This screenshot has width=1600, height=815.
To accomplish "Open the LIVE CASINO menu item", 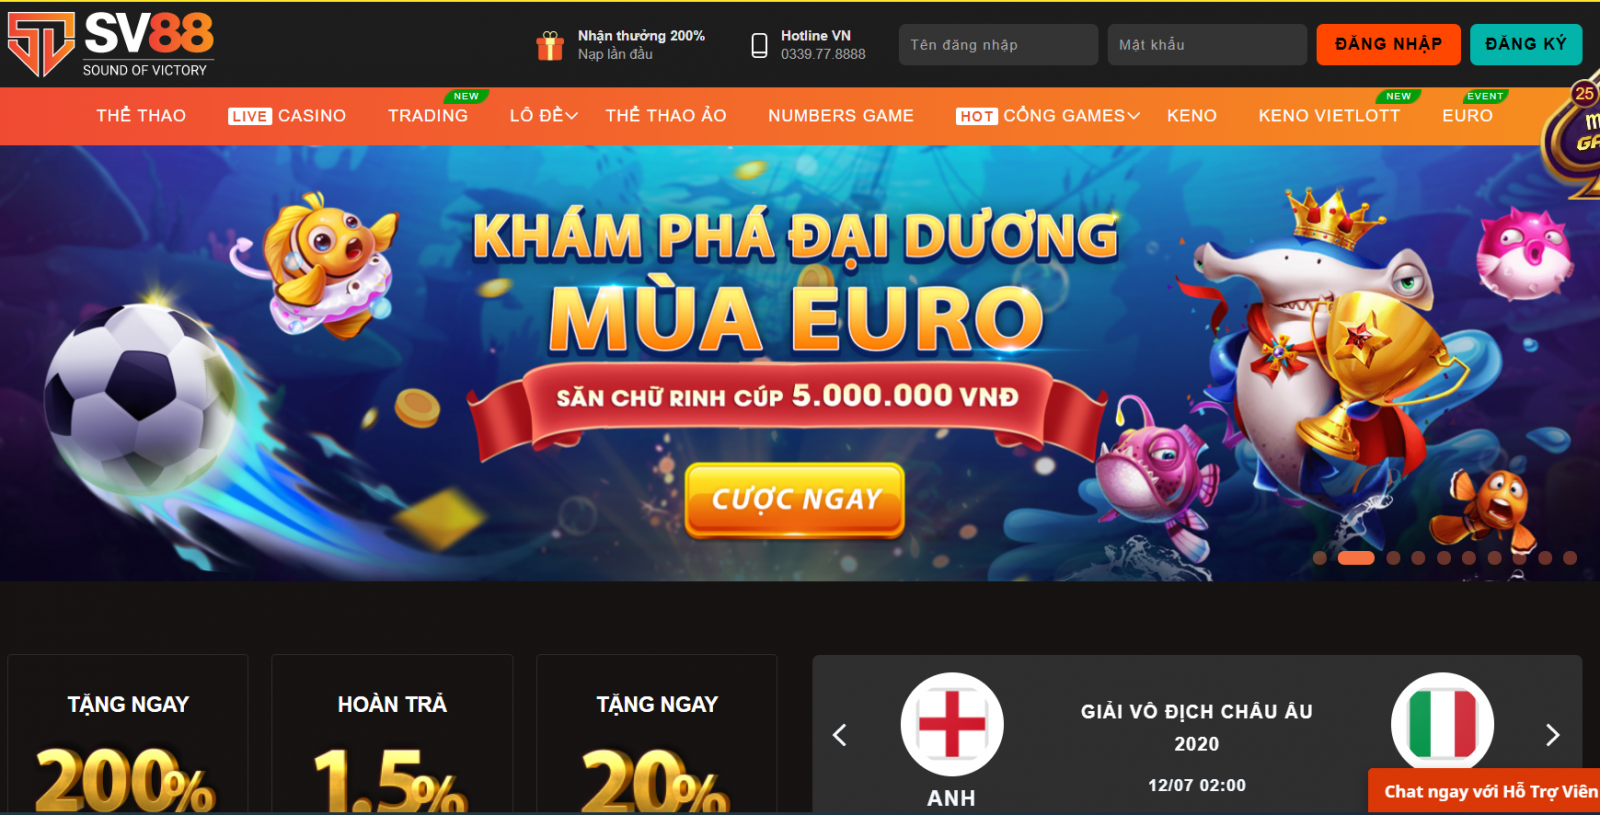I will point(287,116).
